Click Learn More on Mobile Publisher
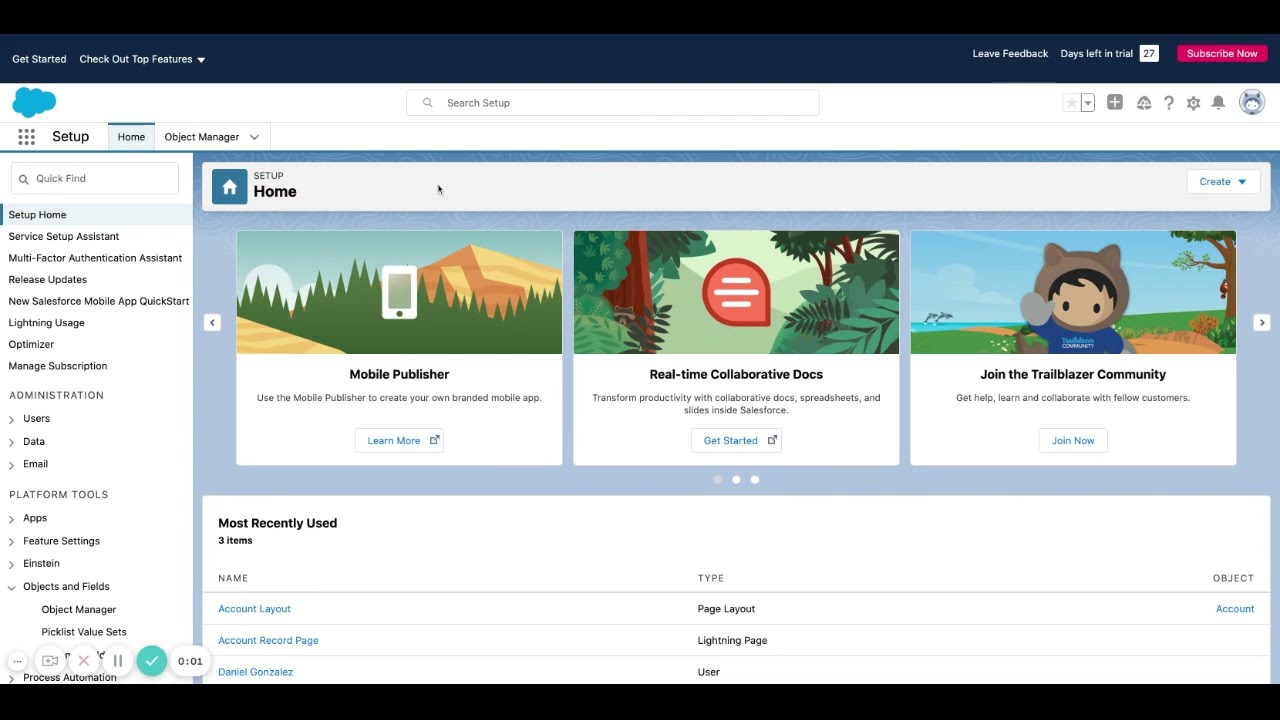Viewport: 1280px width, 720px height. pos(399,441)
